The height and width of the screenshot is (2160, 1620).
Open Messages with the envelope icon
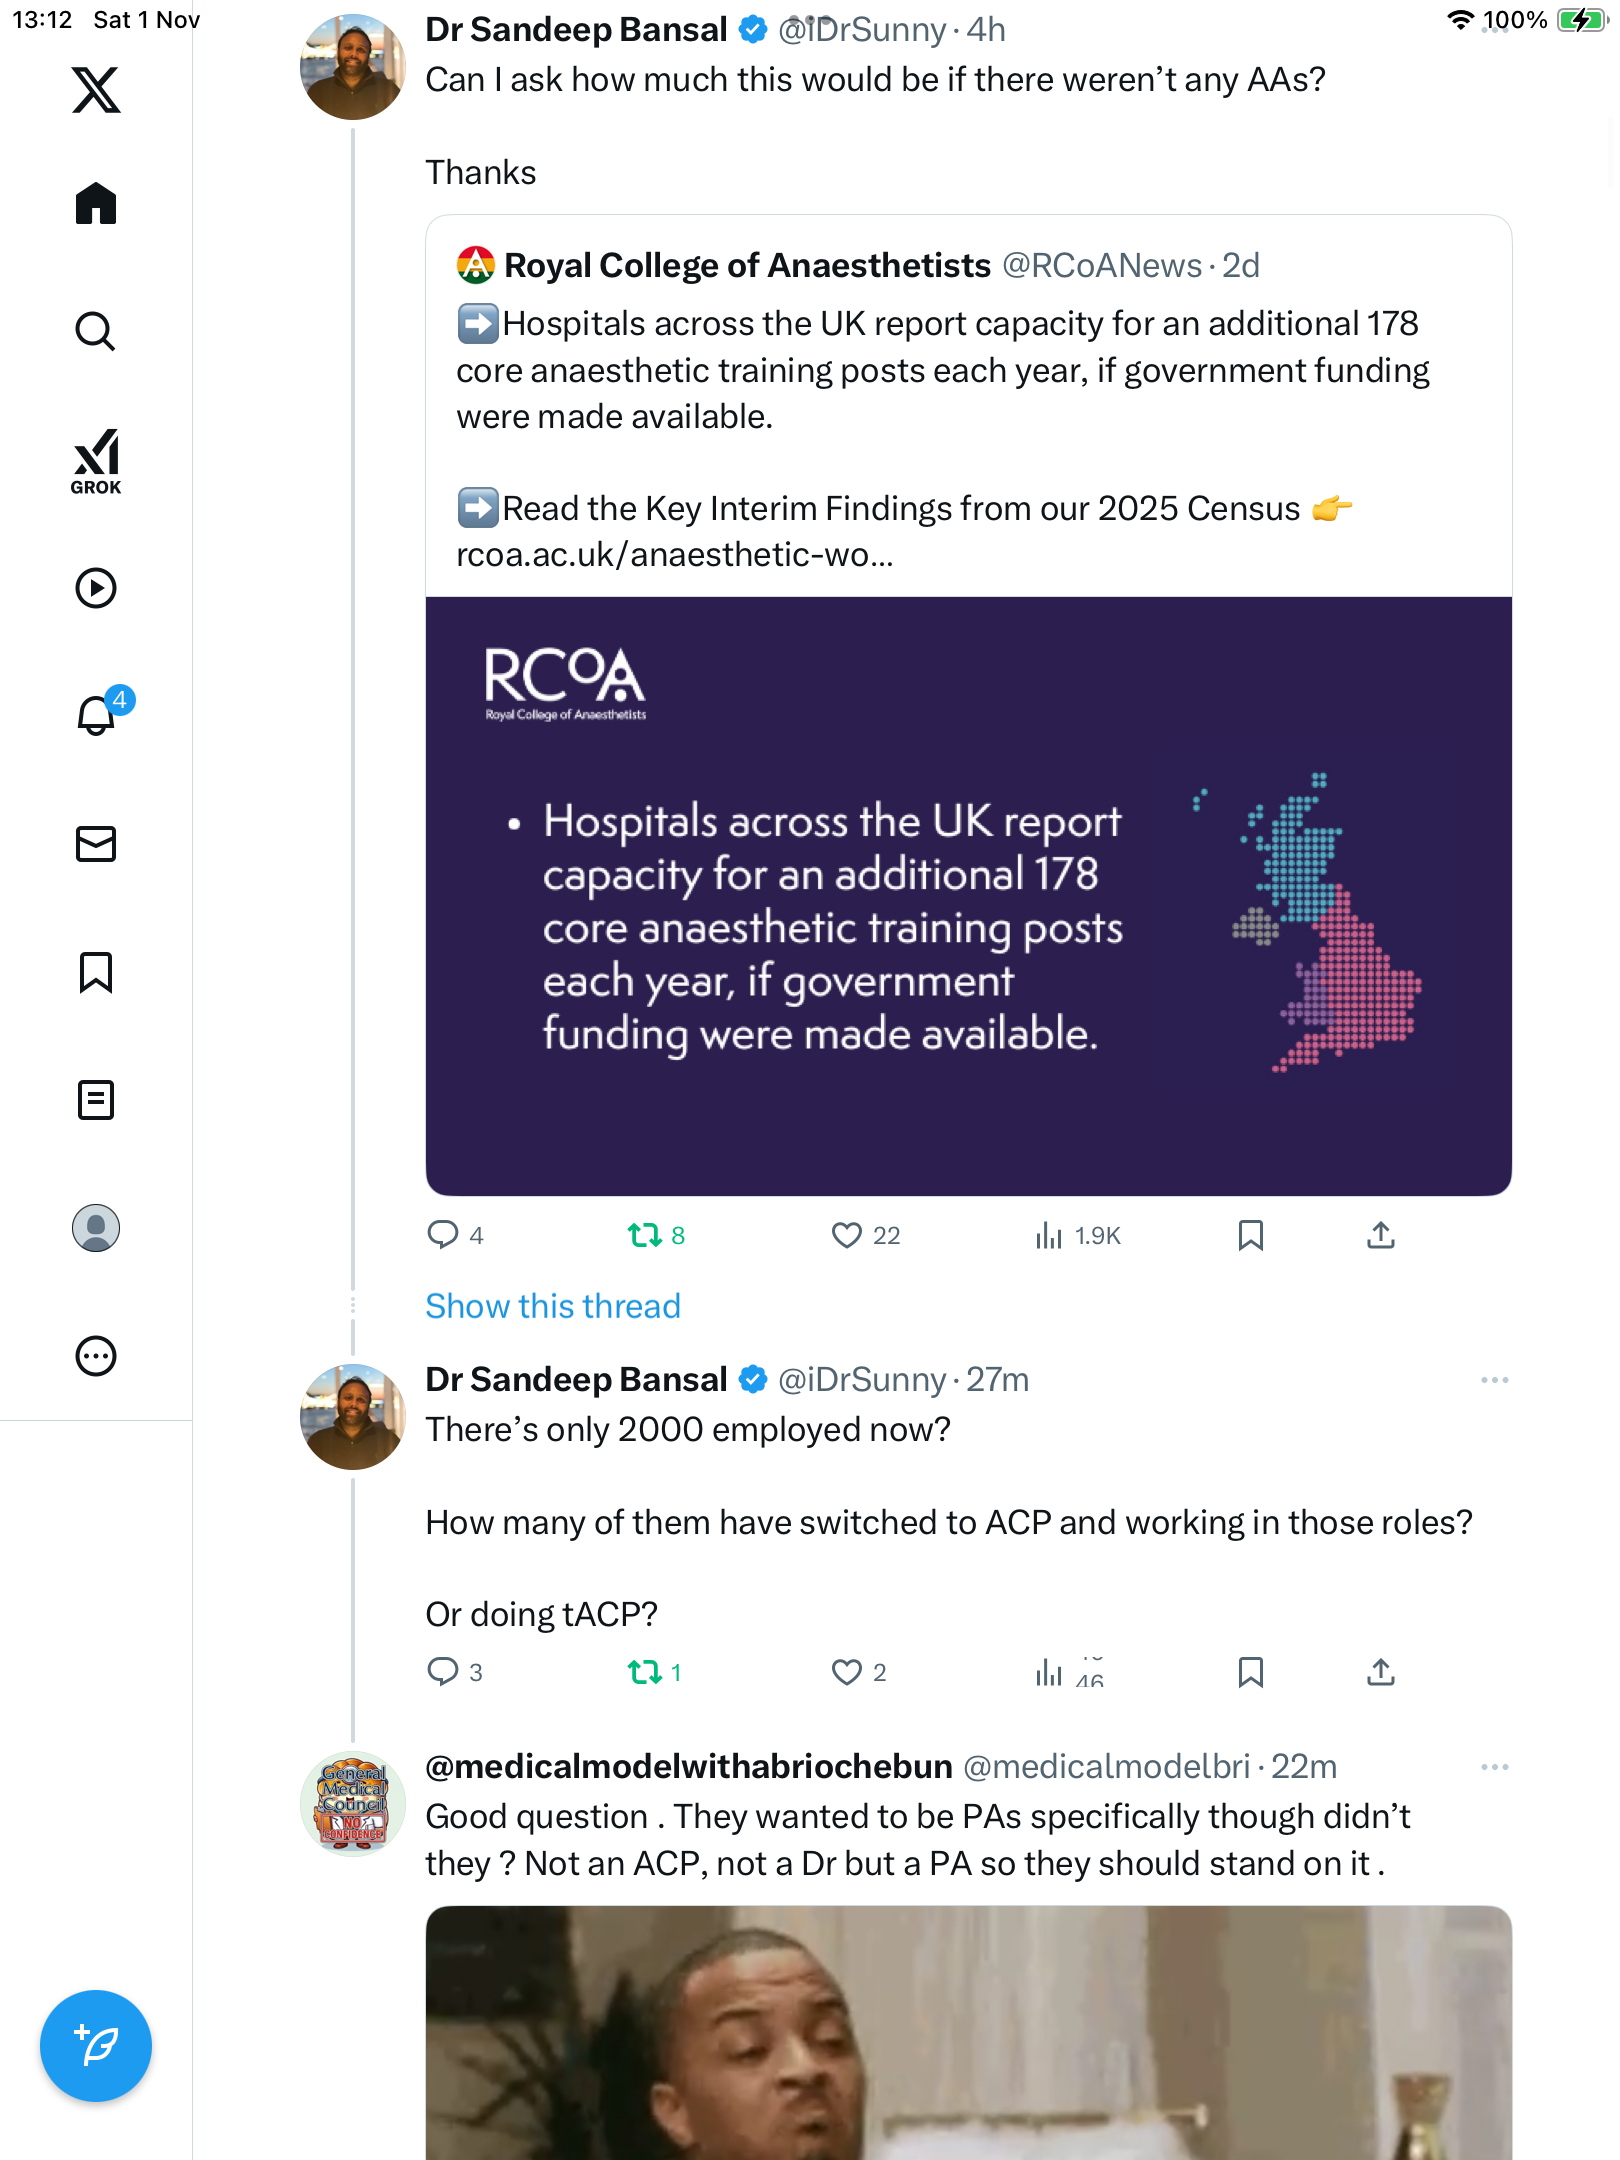tap(96, 844)
